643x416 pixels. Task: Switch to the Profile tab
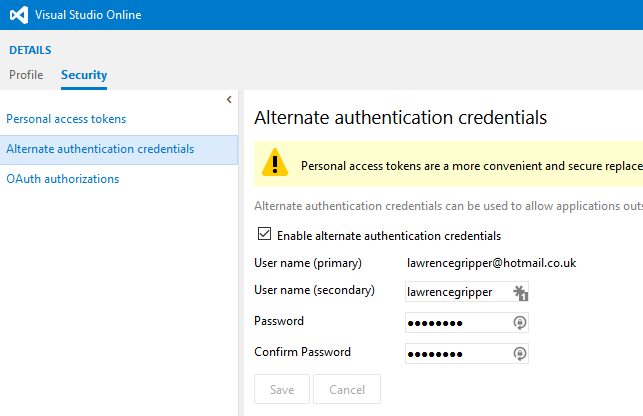point(26,74)
